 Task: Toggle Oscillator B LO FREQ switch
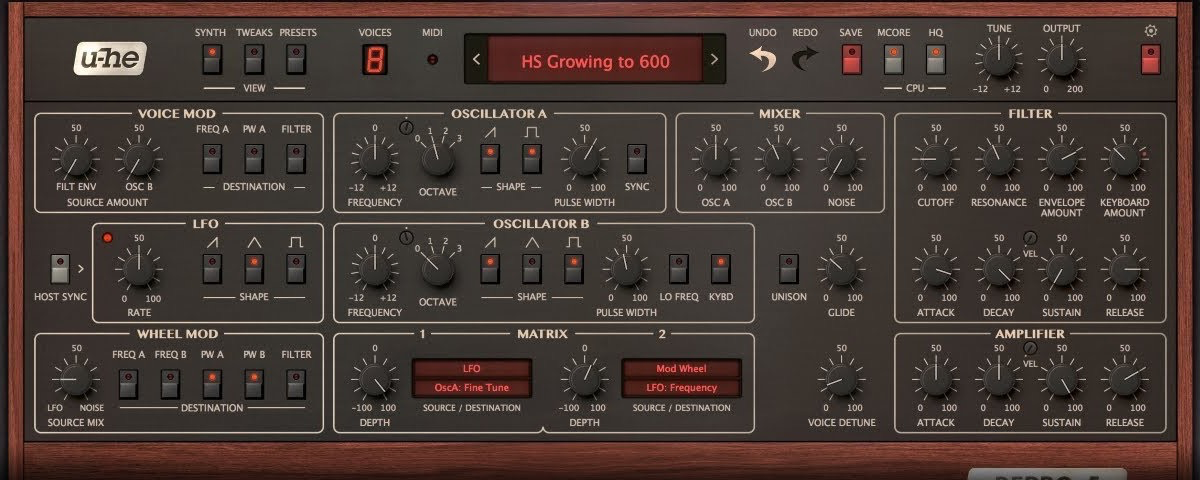tap(677, 267)
